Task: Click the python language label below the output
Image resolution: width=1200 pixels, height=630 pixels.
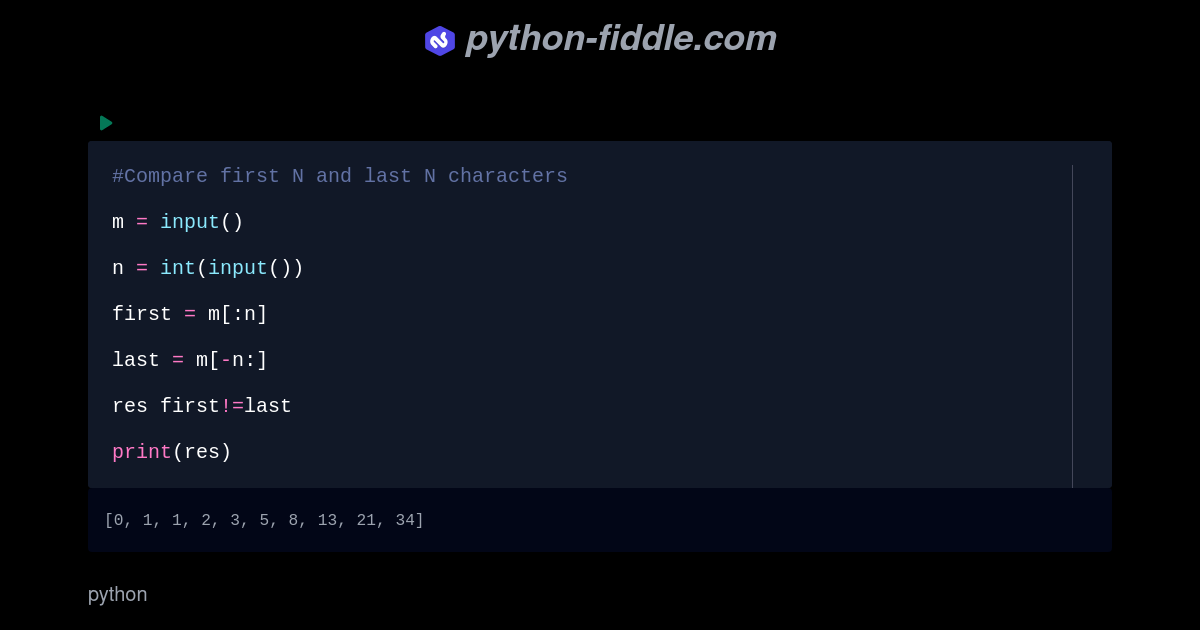Action: [117, 594]
